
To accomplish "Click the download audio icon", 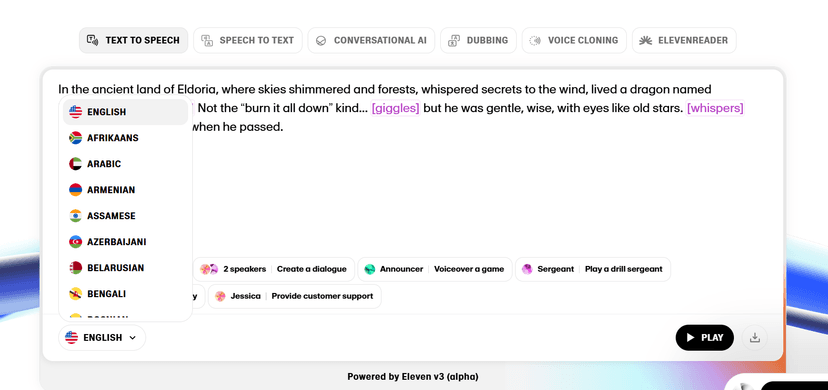I will point(755,338).
